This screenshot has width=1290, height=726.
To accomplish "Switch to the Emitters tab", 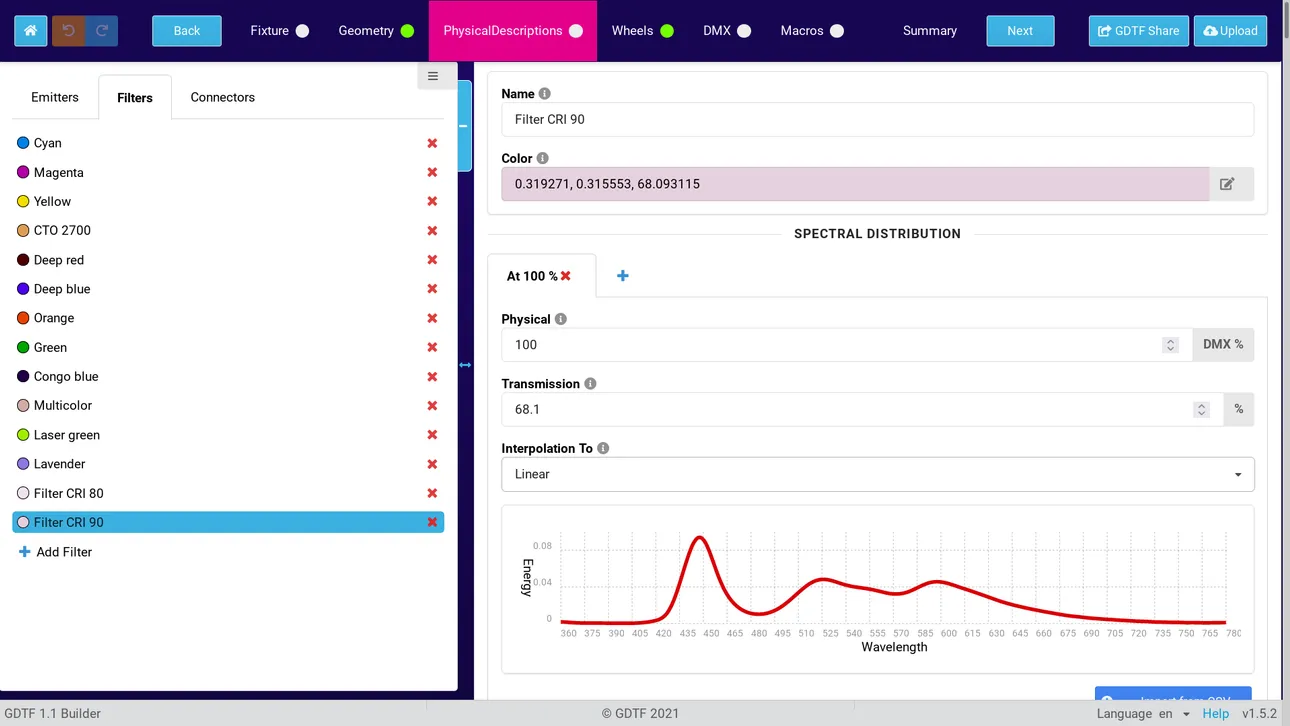I will [x=55, y=97].
